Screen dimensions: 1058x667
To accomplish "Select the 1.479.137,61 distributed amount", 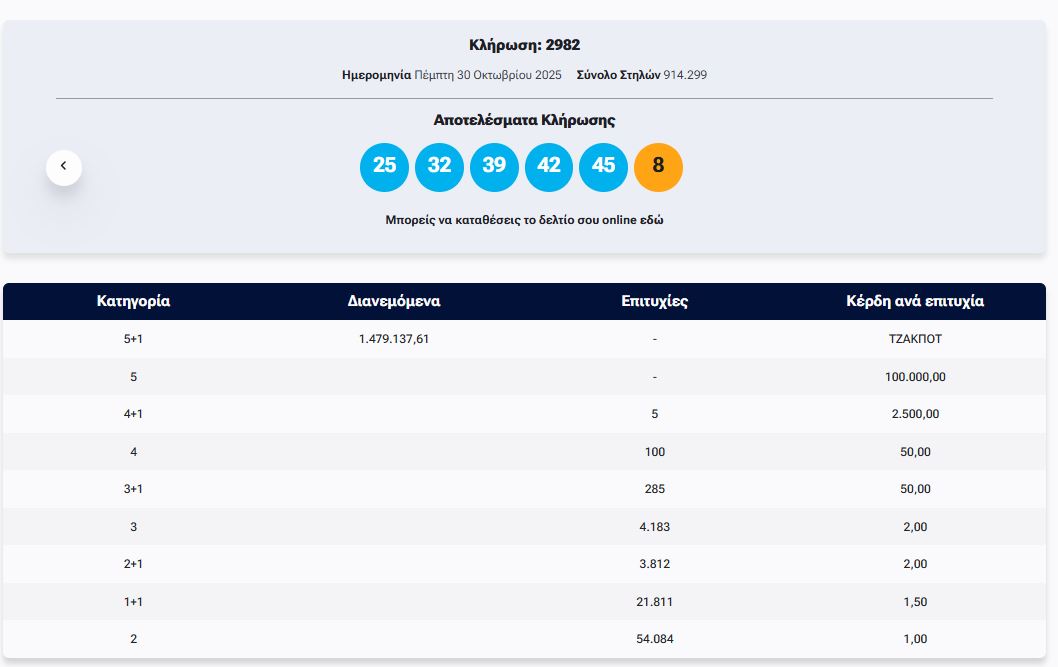I will pyautogui.click(x=394, y=339).
